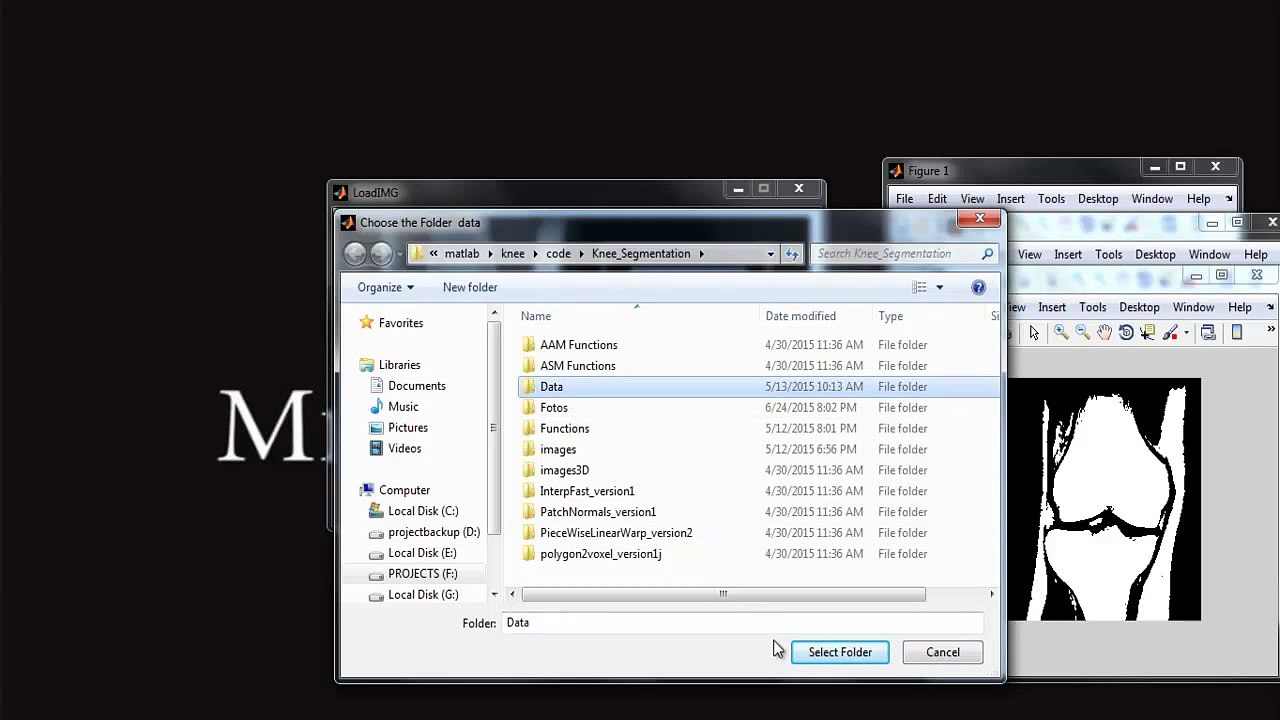Click the dock arrow on Figure 1 menu bar
This screenshot has width=1280, height=720.
tap(1229, 199)
